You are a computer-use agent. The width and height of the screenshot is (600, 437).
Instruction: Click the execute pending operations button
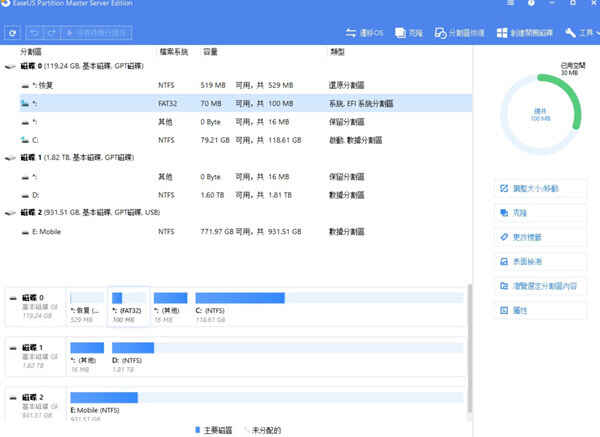[96, 33]
